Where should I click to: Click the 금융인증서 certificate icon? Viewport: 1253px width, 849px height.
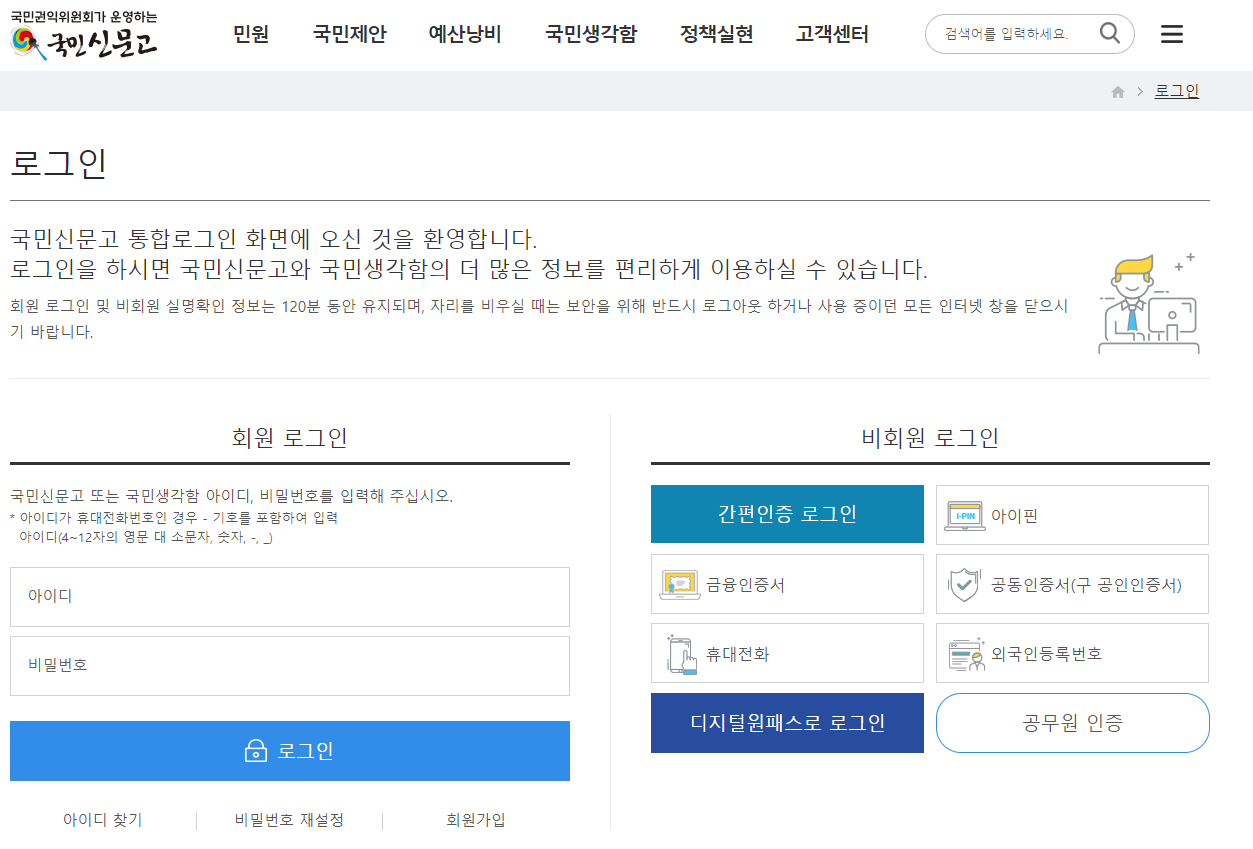pos(681,584)
